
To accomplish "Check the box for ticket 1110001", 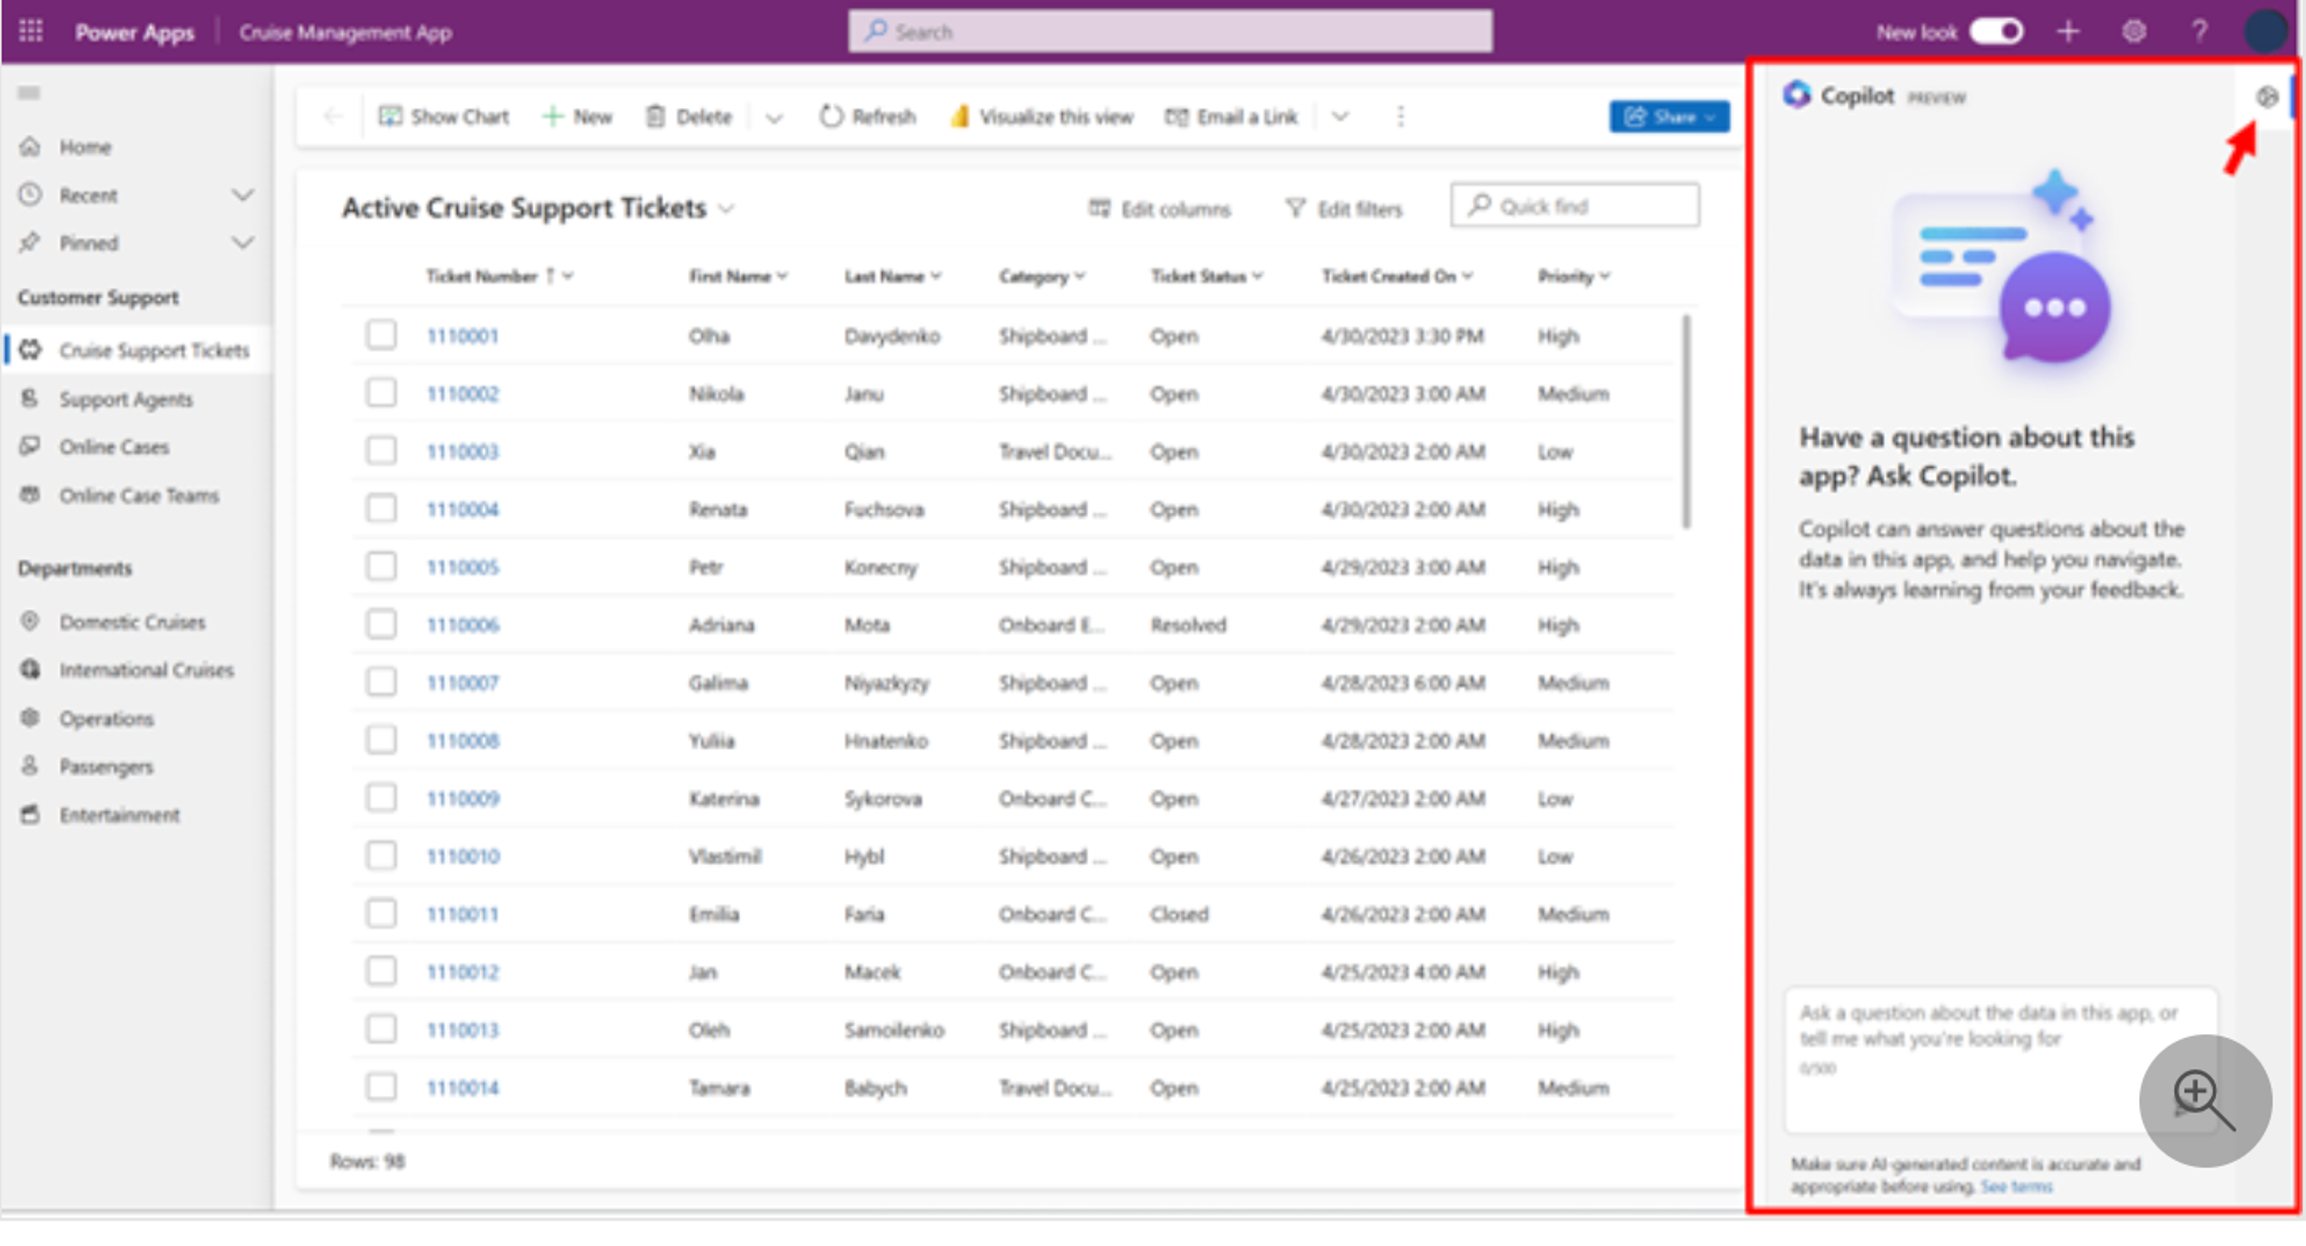I will point(381,335).
